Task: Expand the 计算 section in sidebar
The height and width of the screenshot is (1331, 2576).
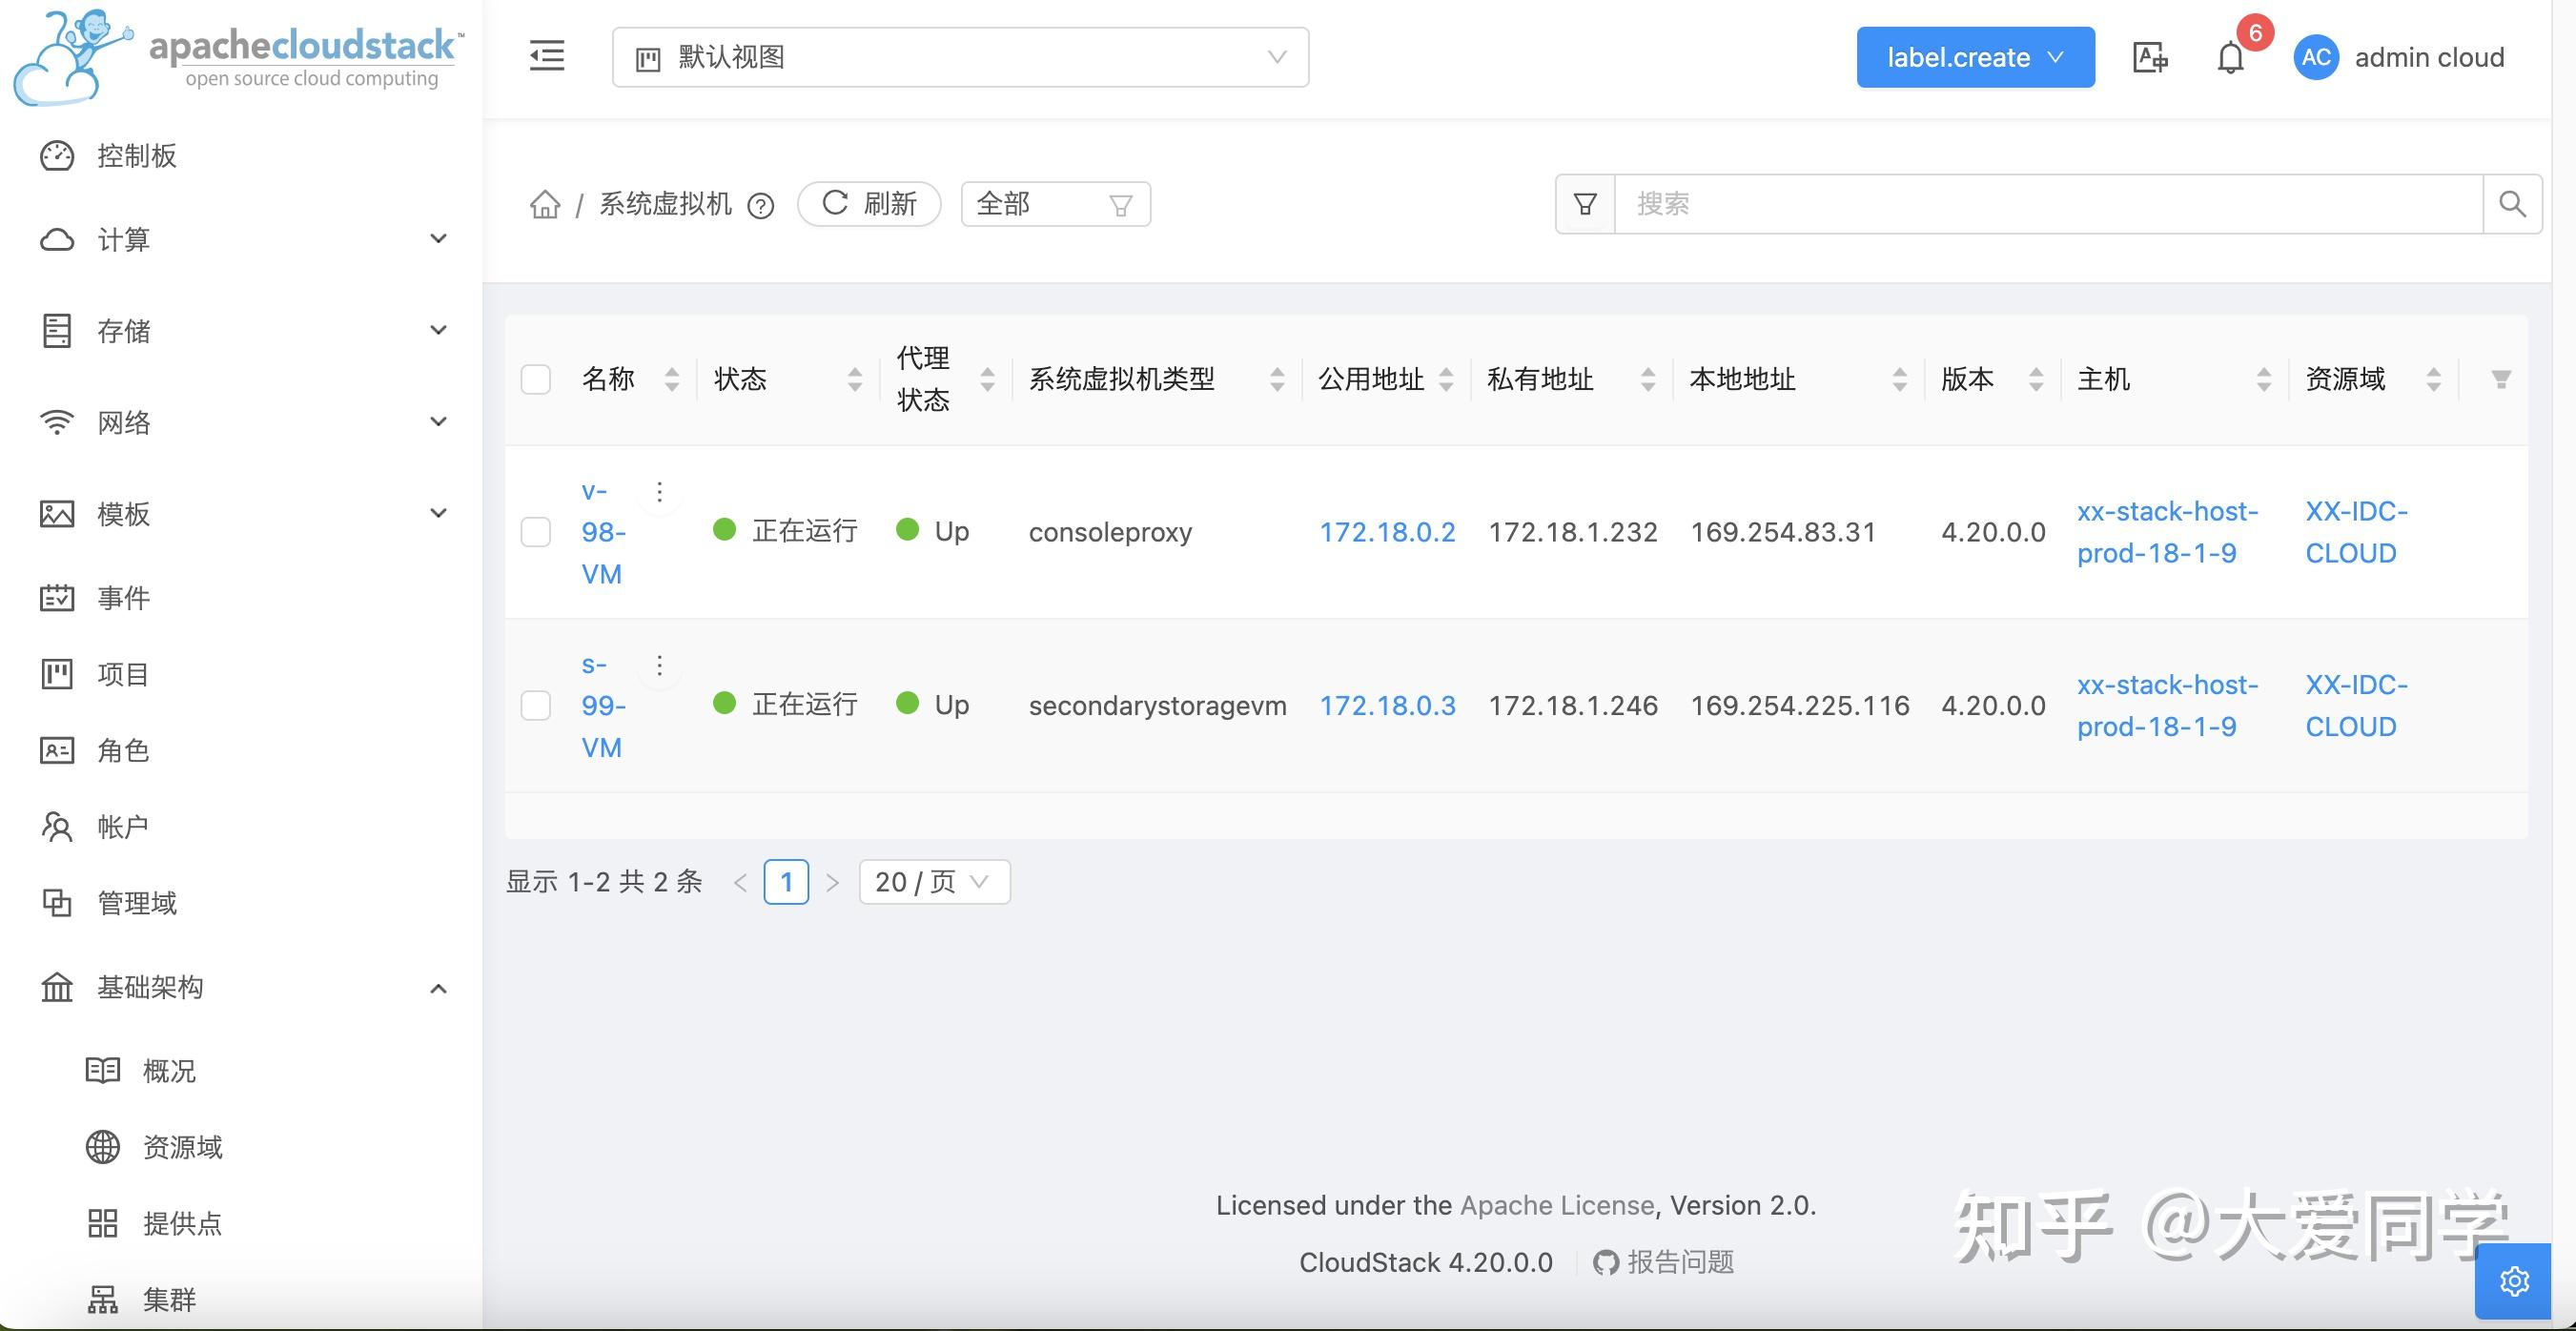Action: 124,240
